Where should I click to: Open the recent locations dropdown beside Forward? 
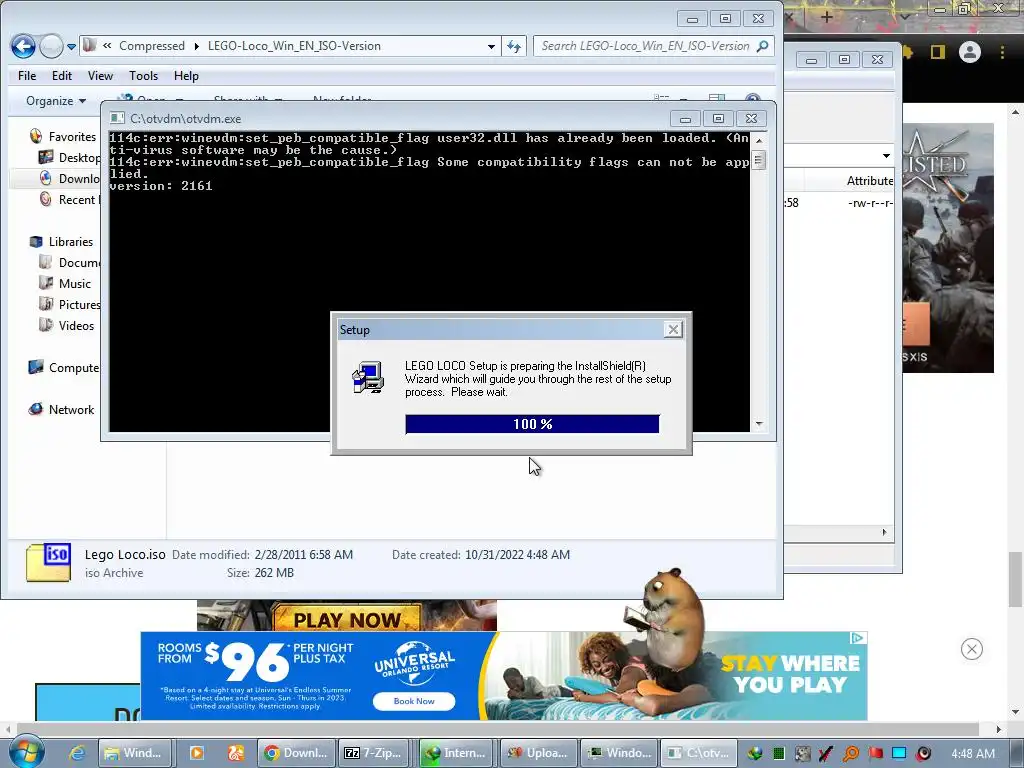point(71,46)
